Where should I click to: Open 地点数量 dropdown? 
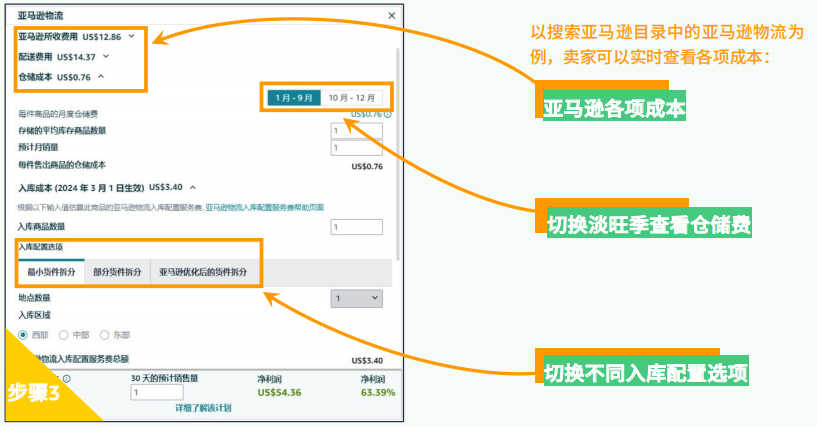[x=356, y=298]
